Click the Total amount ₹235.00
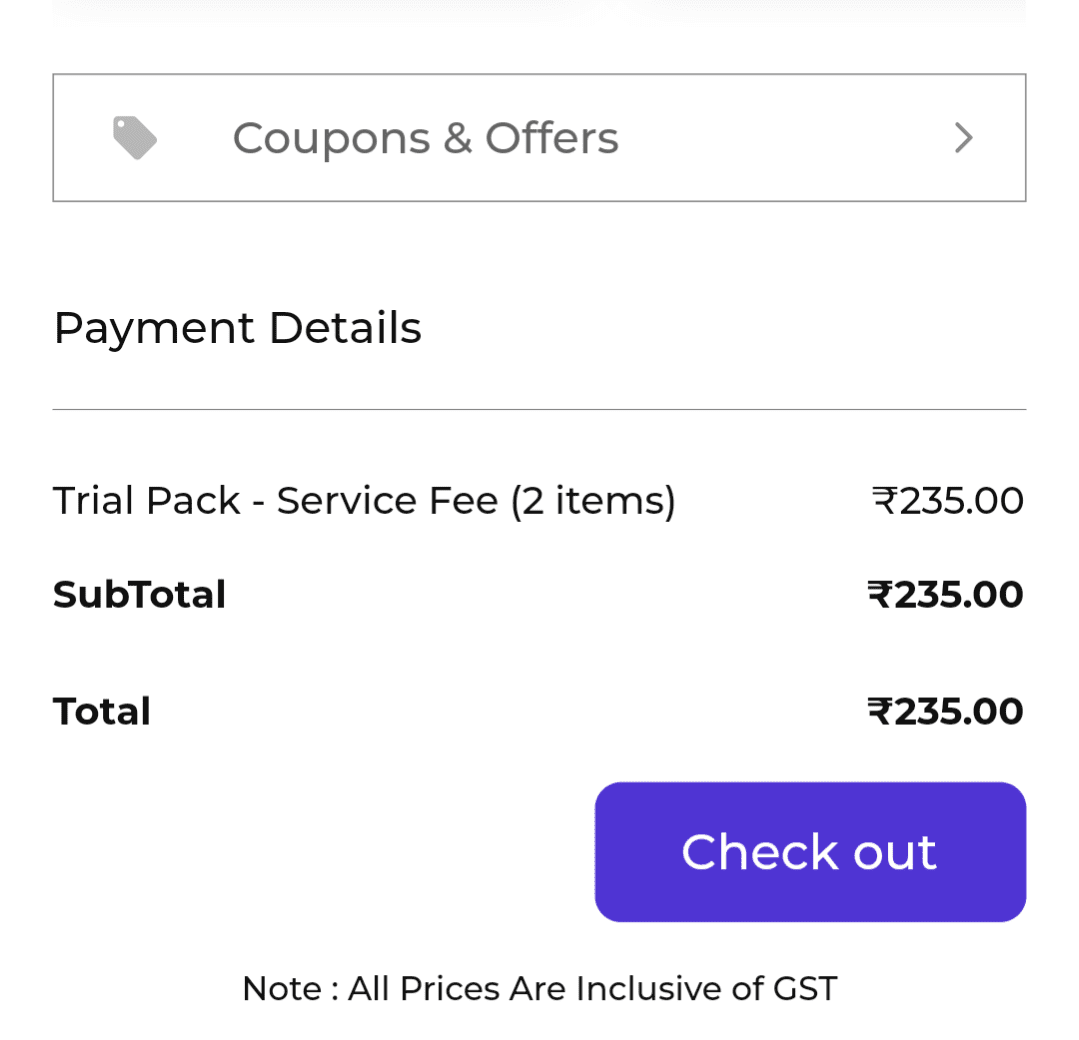 (945, 712)
